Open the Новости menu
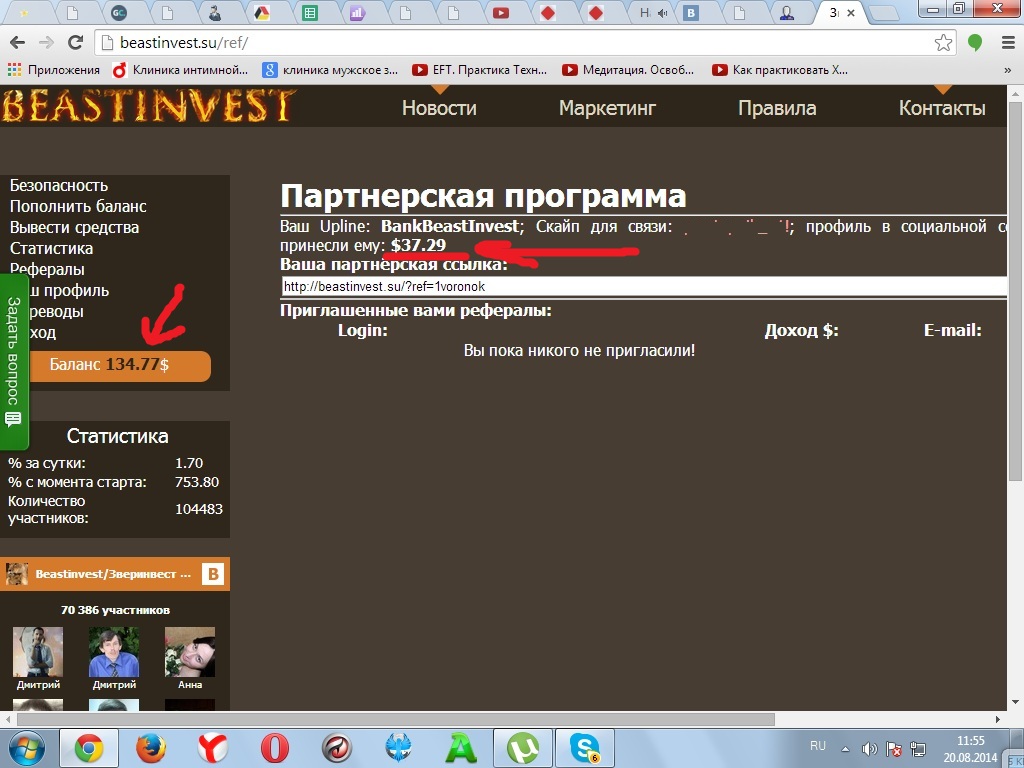 [440, 108]
